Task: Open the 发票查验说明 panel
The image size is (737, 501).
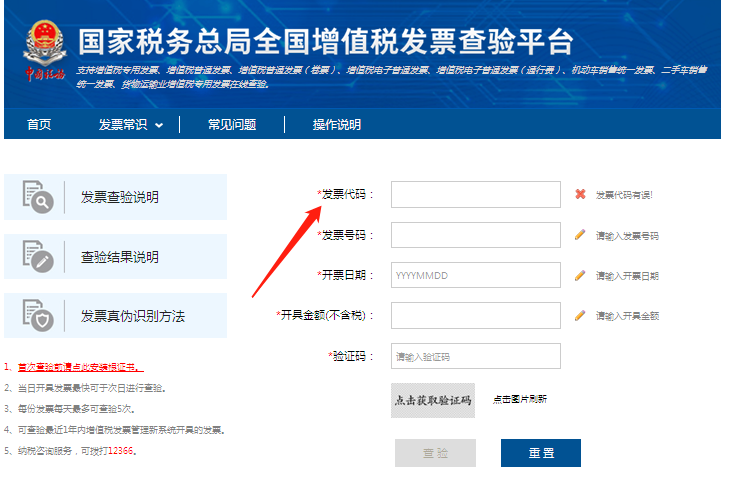Action: [x=115, y=197]
